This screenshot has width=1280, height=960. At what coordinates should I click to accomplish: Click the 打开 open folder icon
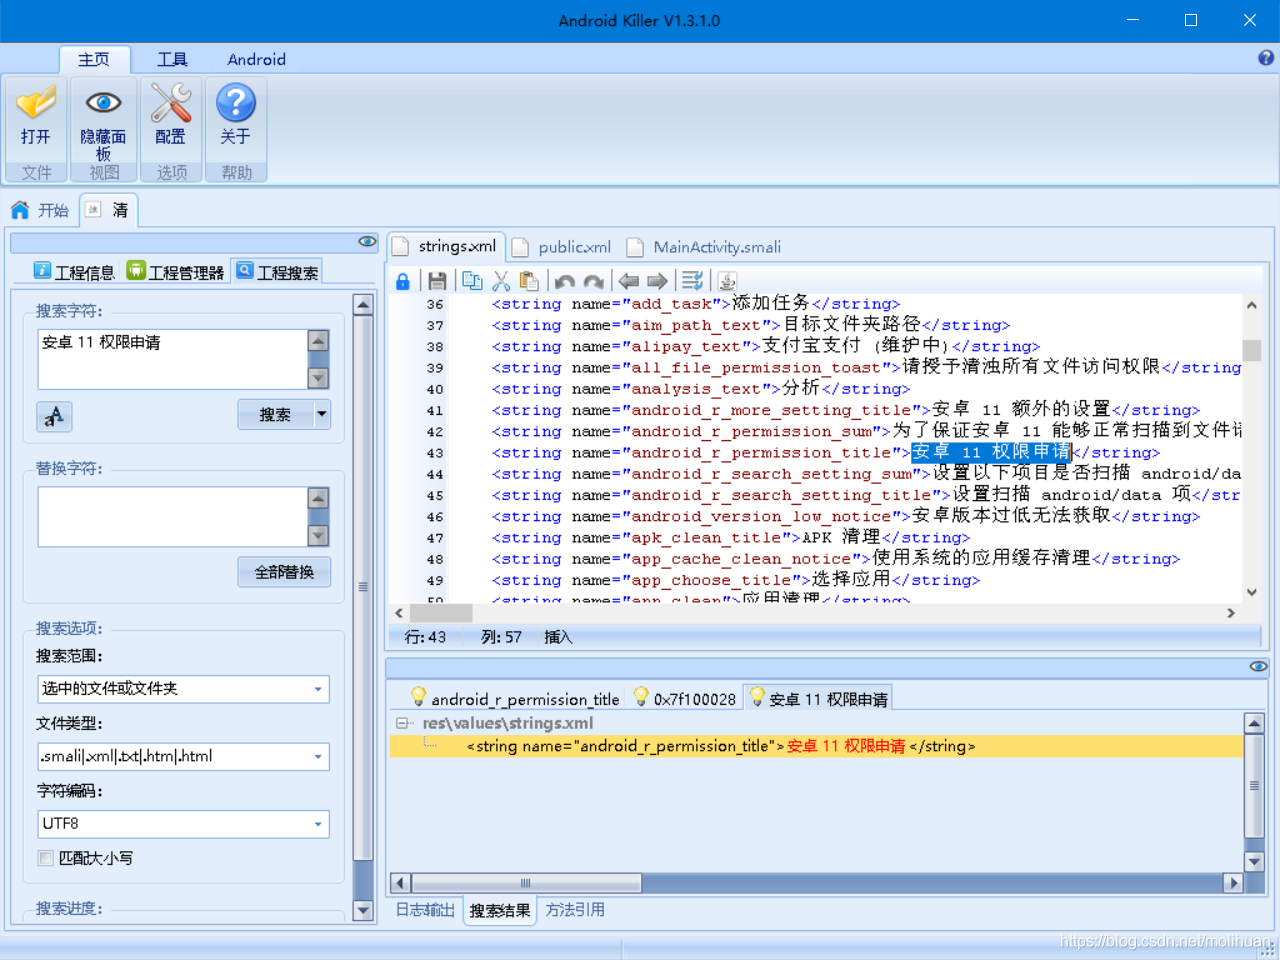click(36, 103)
